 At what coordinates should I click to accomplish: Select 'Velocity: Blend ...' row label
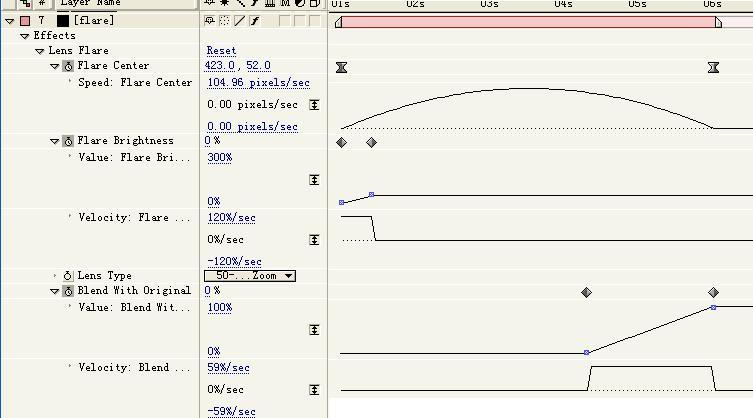tap(134, 368)
